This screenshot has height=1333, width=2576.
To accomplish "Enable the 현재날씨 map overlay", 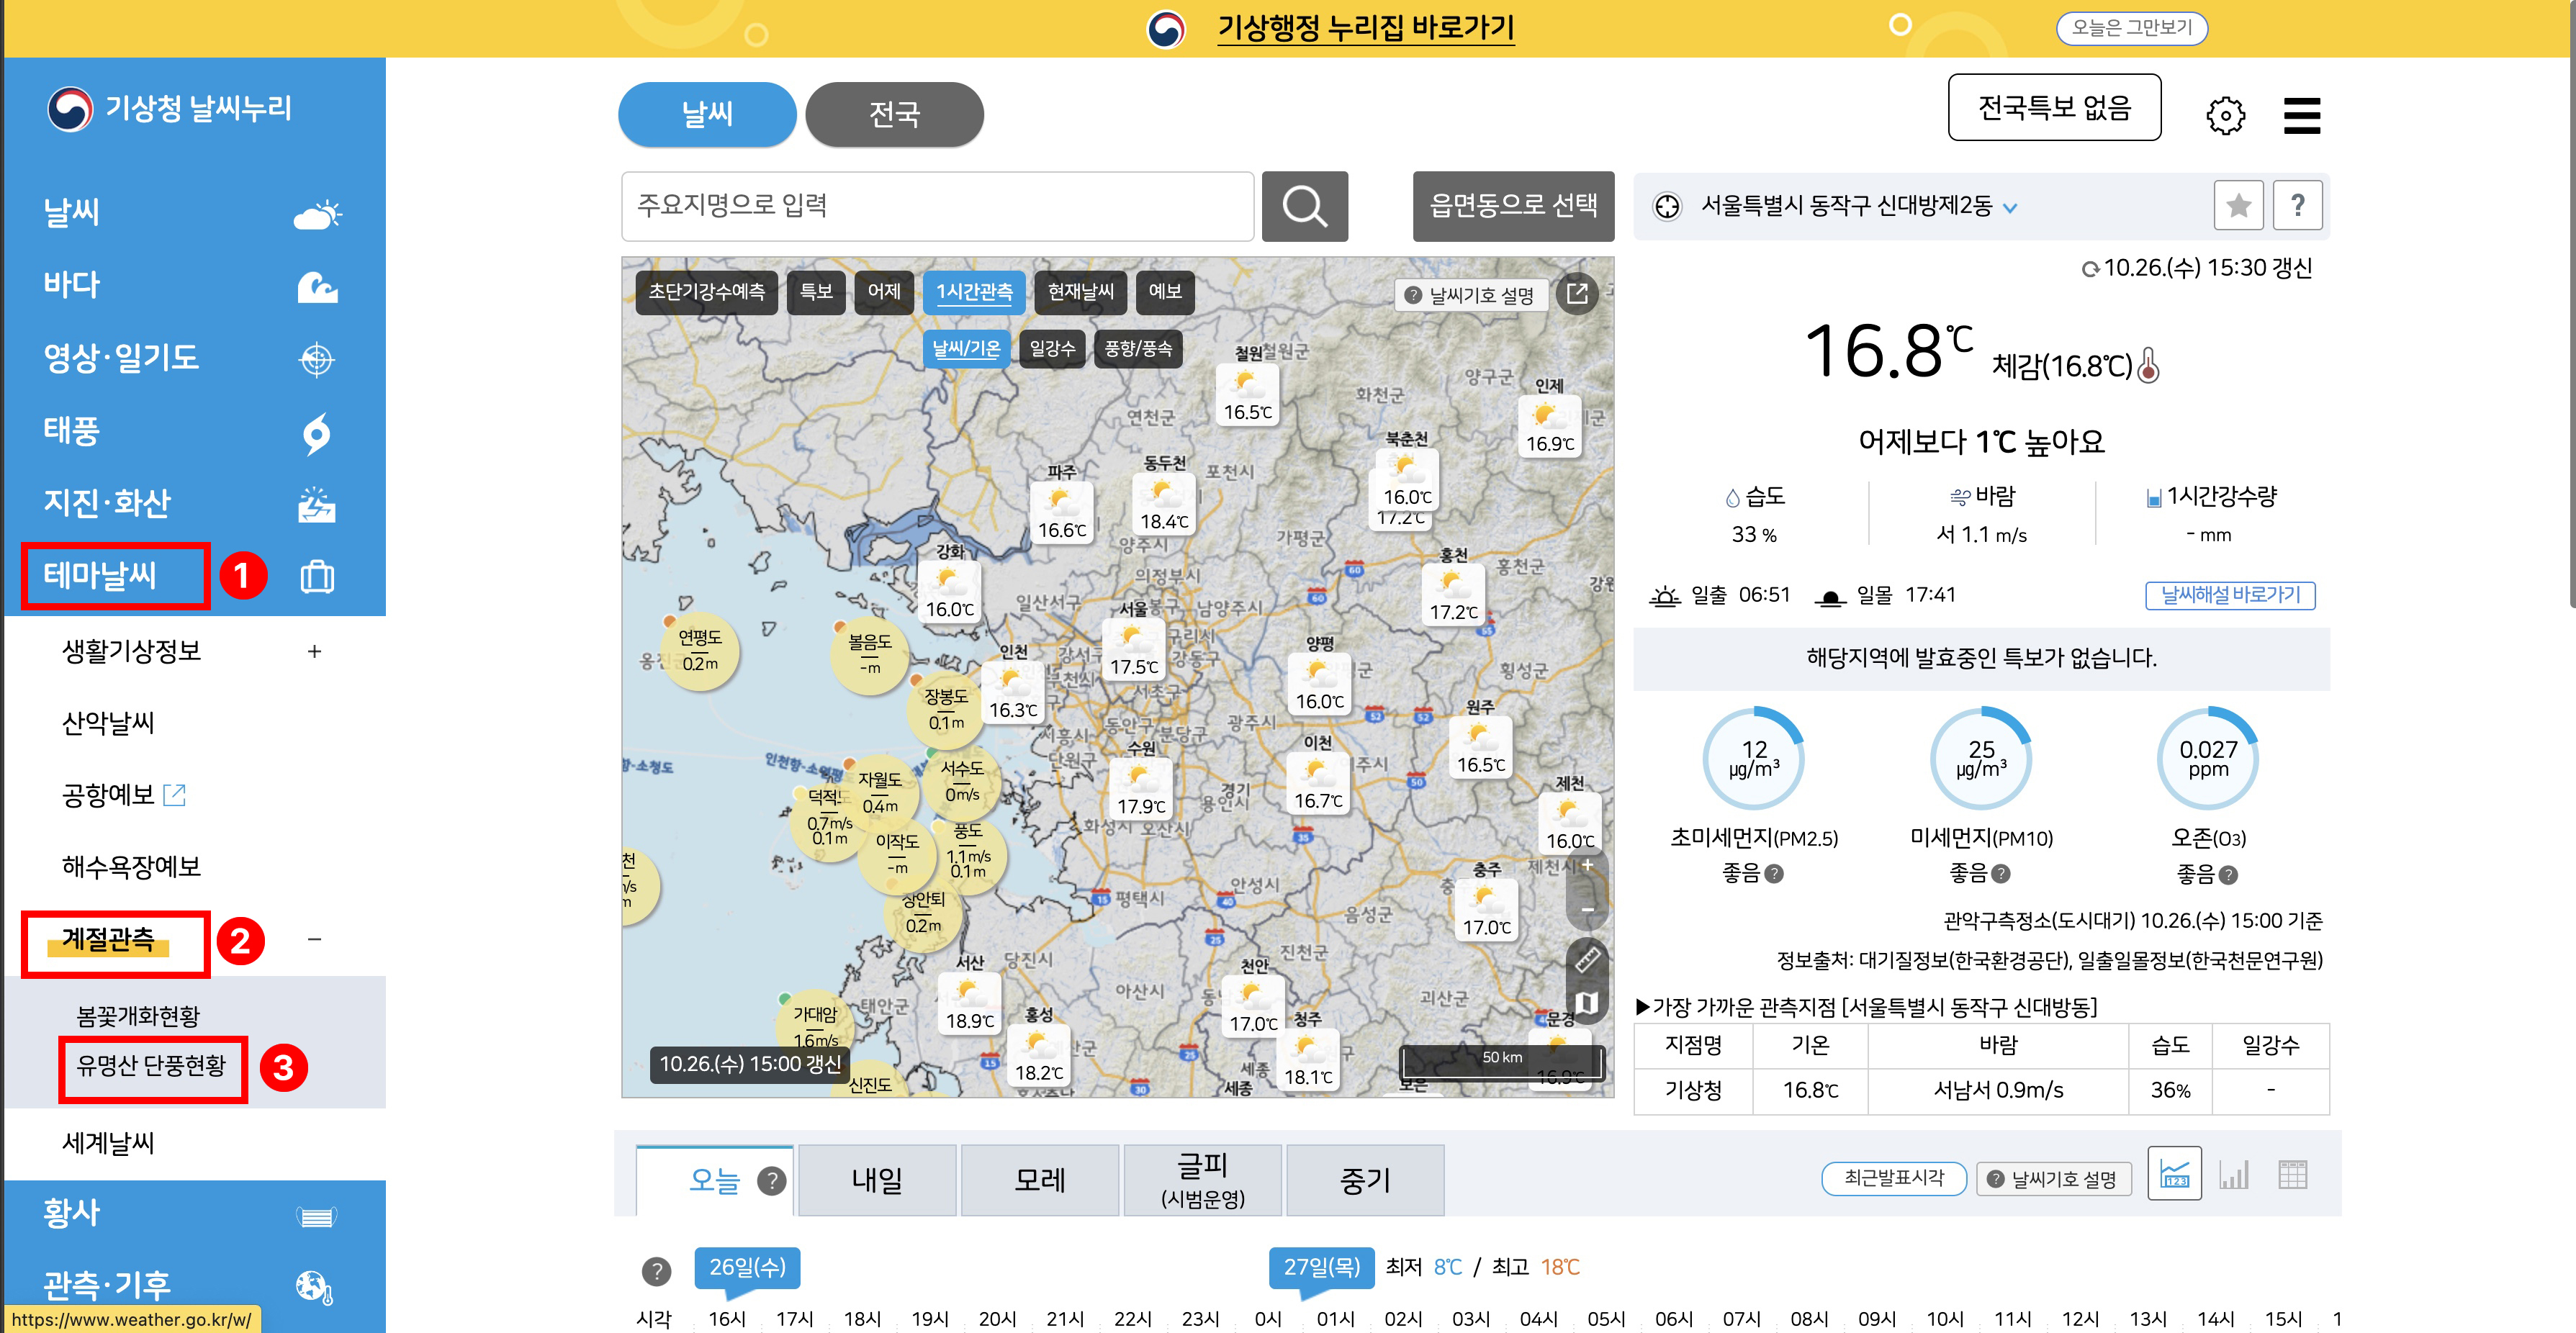I will point(1080,292).
